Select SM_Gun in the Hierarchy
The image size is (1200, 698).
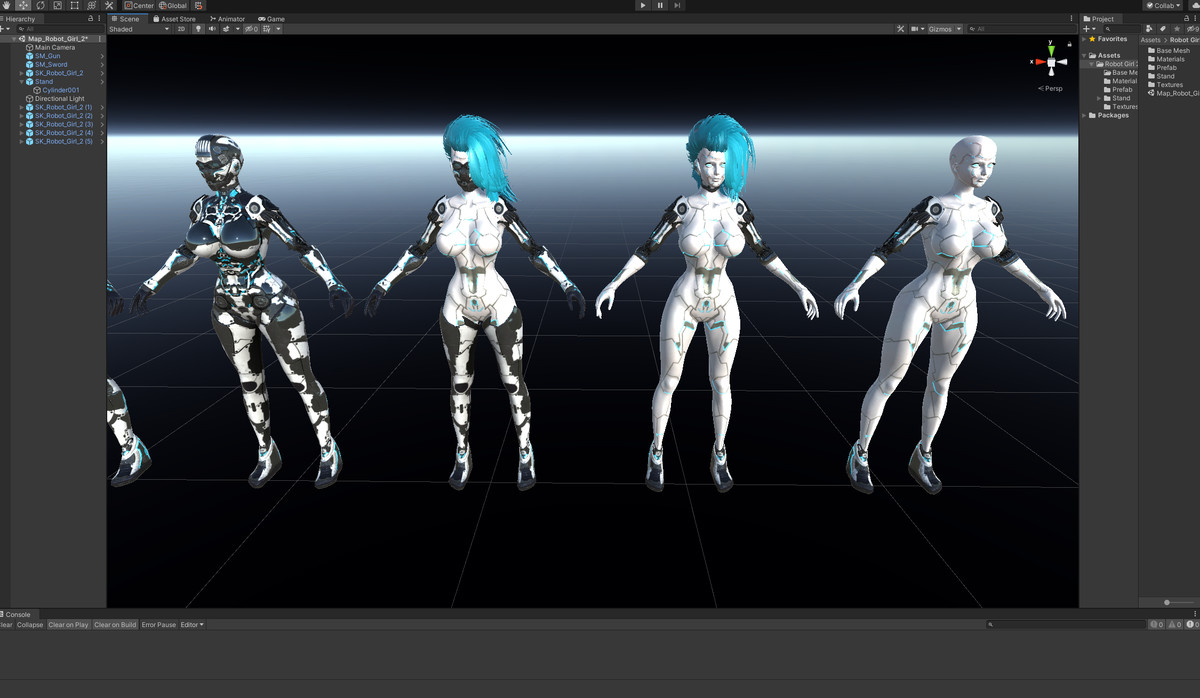tap(47, 56)
